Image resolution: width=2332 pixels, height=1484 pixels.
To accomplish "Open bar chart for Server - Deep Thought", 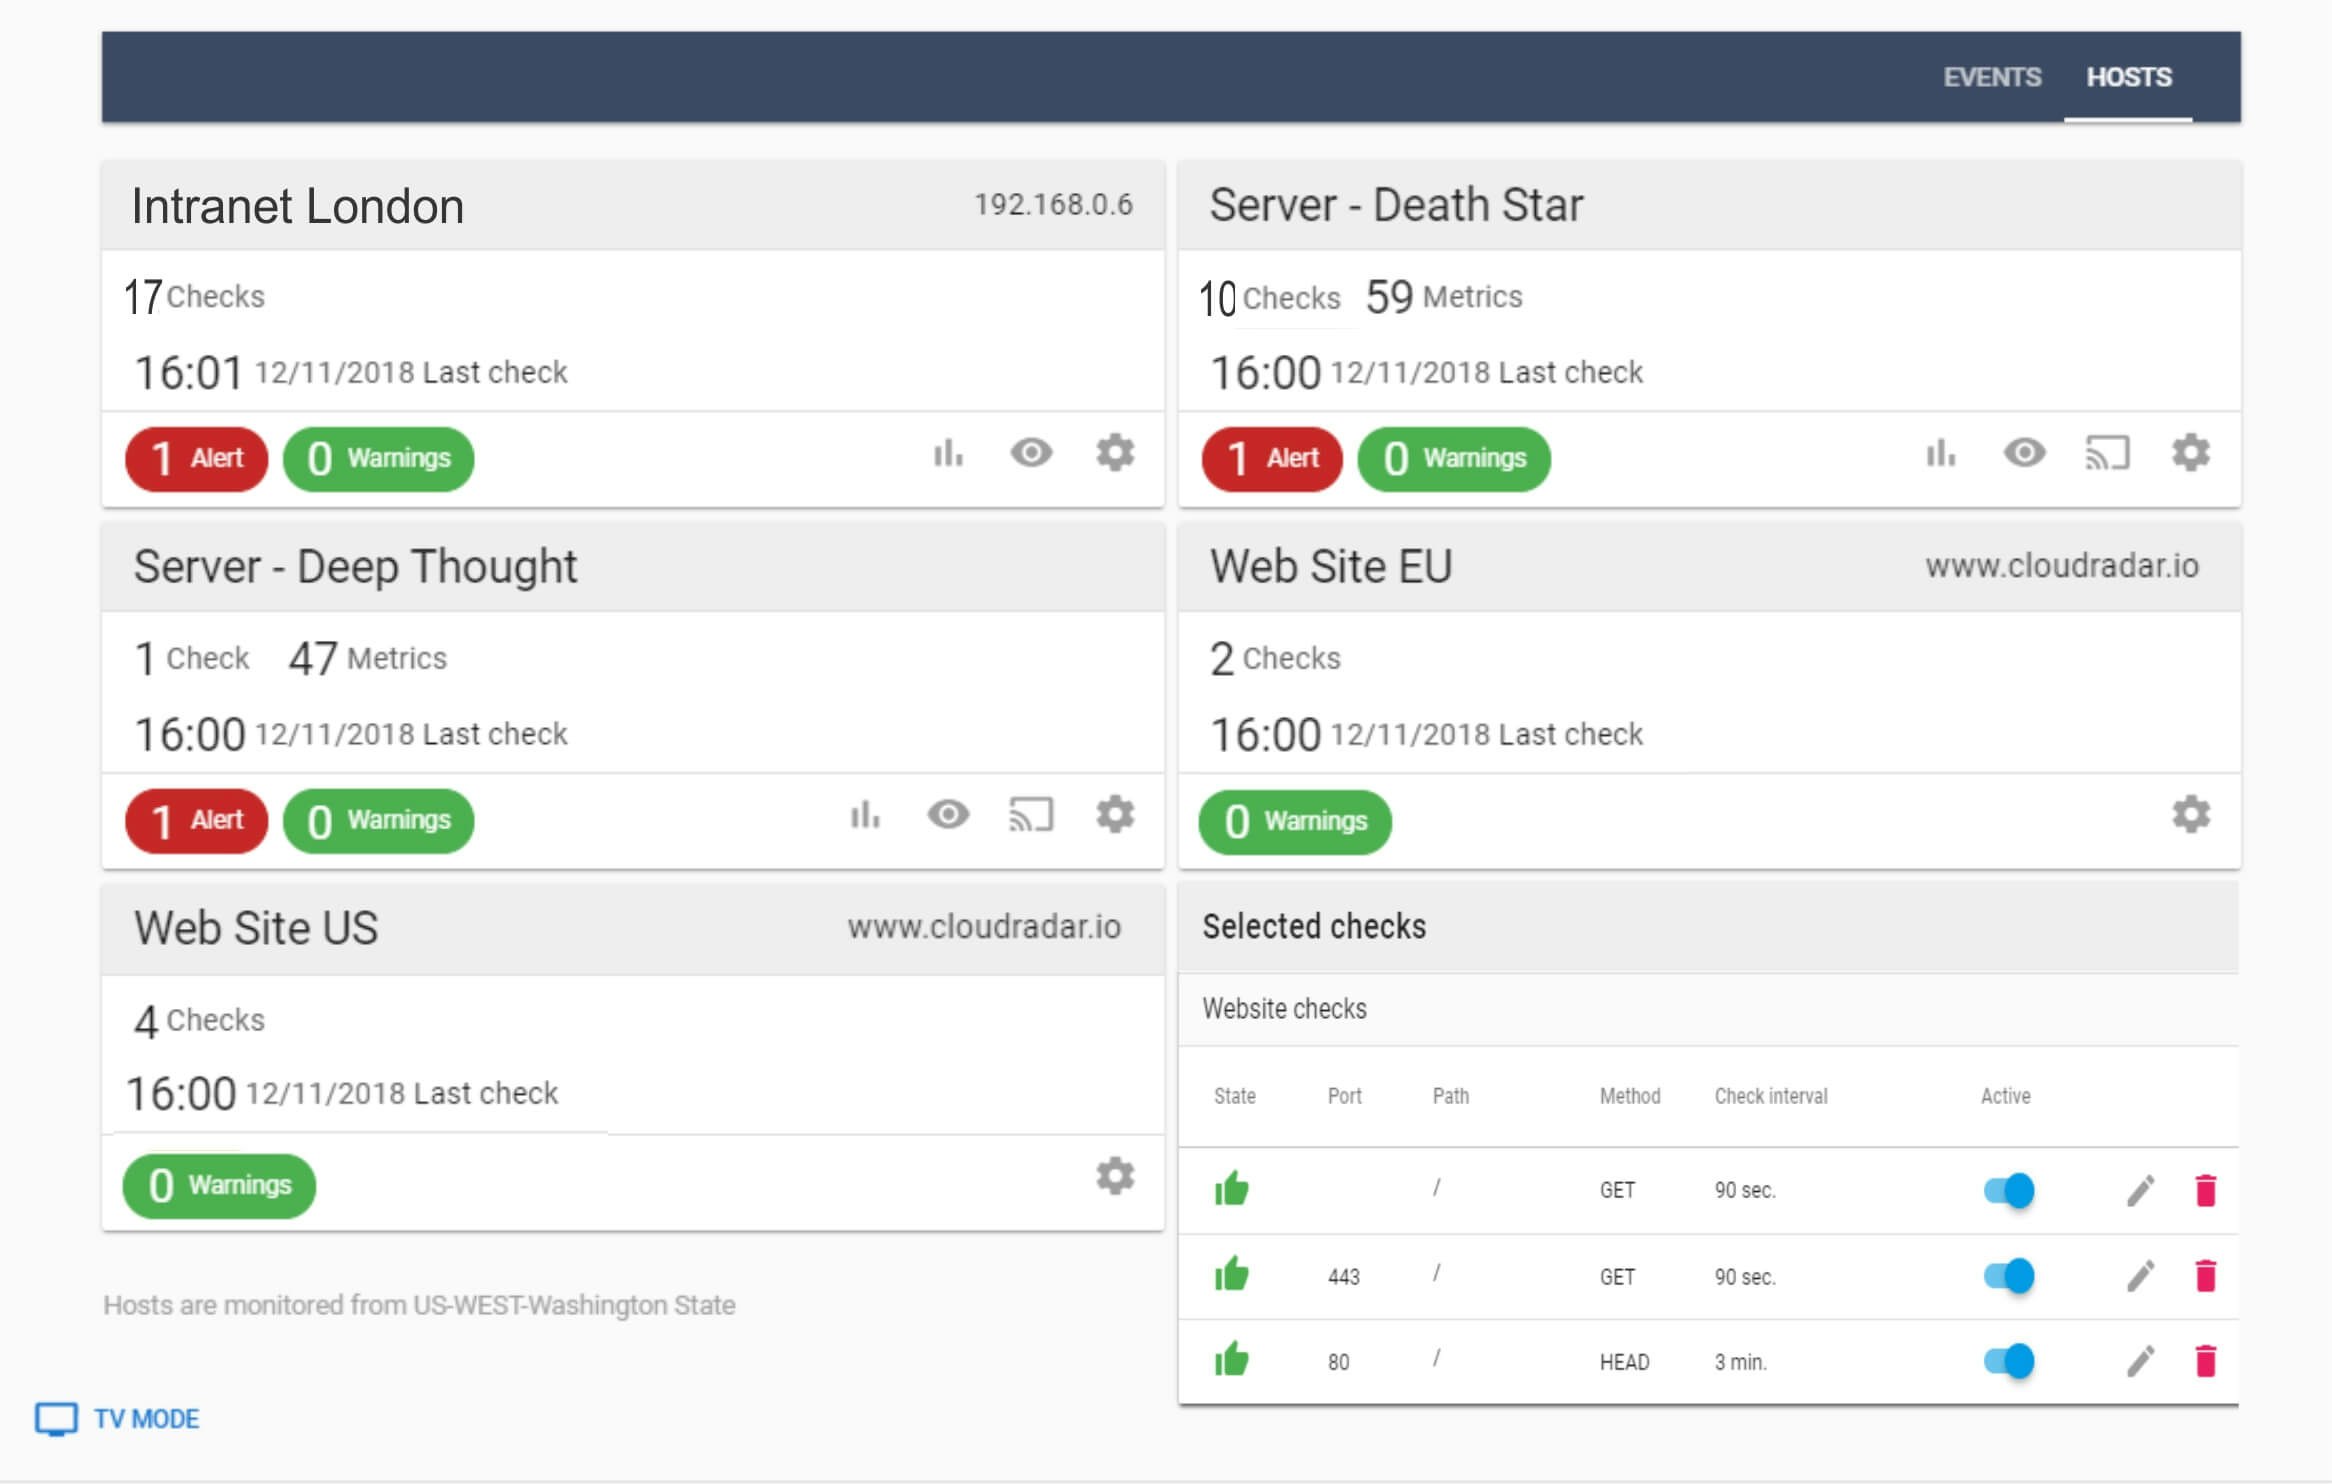I will [x=864, y=815].
